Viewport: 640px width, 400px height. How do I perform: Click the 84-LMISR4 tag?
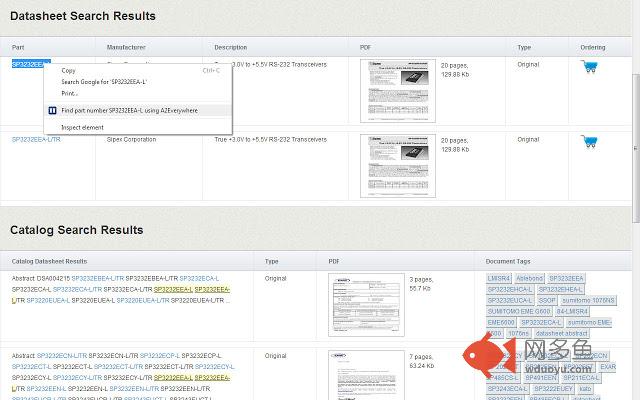click(572, 311)
